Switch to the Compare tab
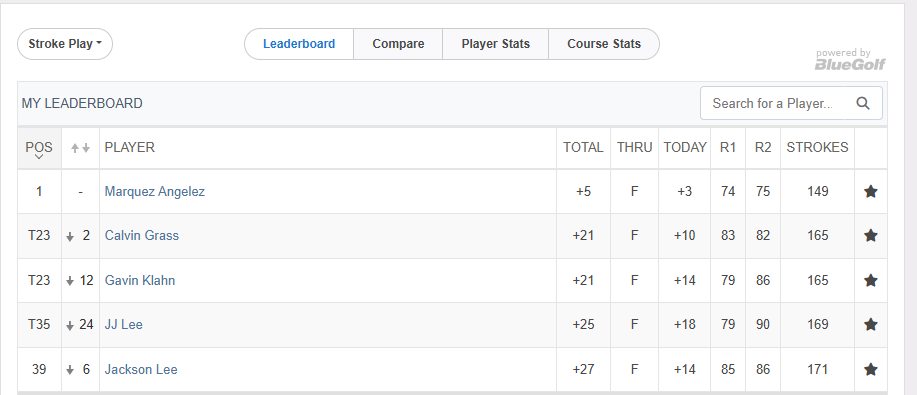This screenshot has height=395, width=917. [x=398, y=44]
